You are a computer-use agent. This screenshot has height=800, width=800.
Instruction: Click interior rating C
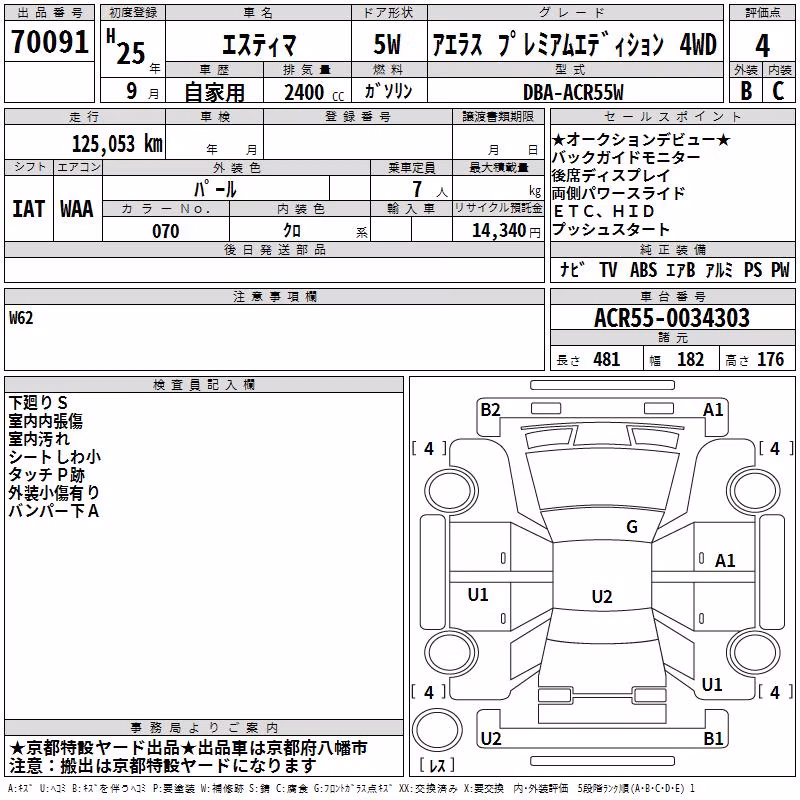click(779, 91)
